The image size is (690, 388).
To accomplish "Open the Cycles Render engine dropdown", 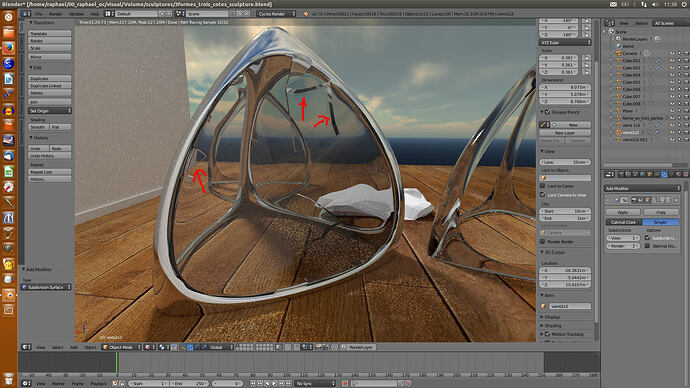I will (276, 14).
